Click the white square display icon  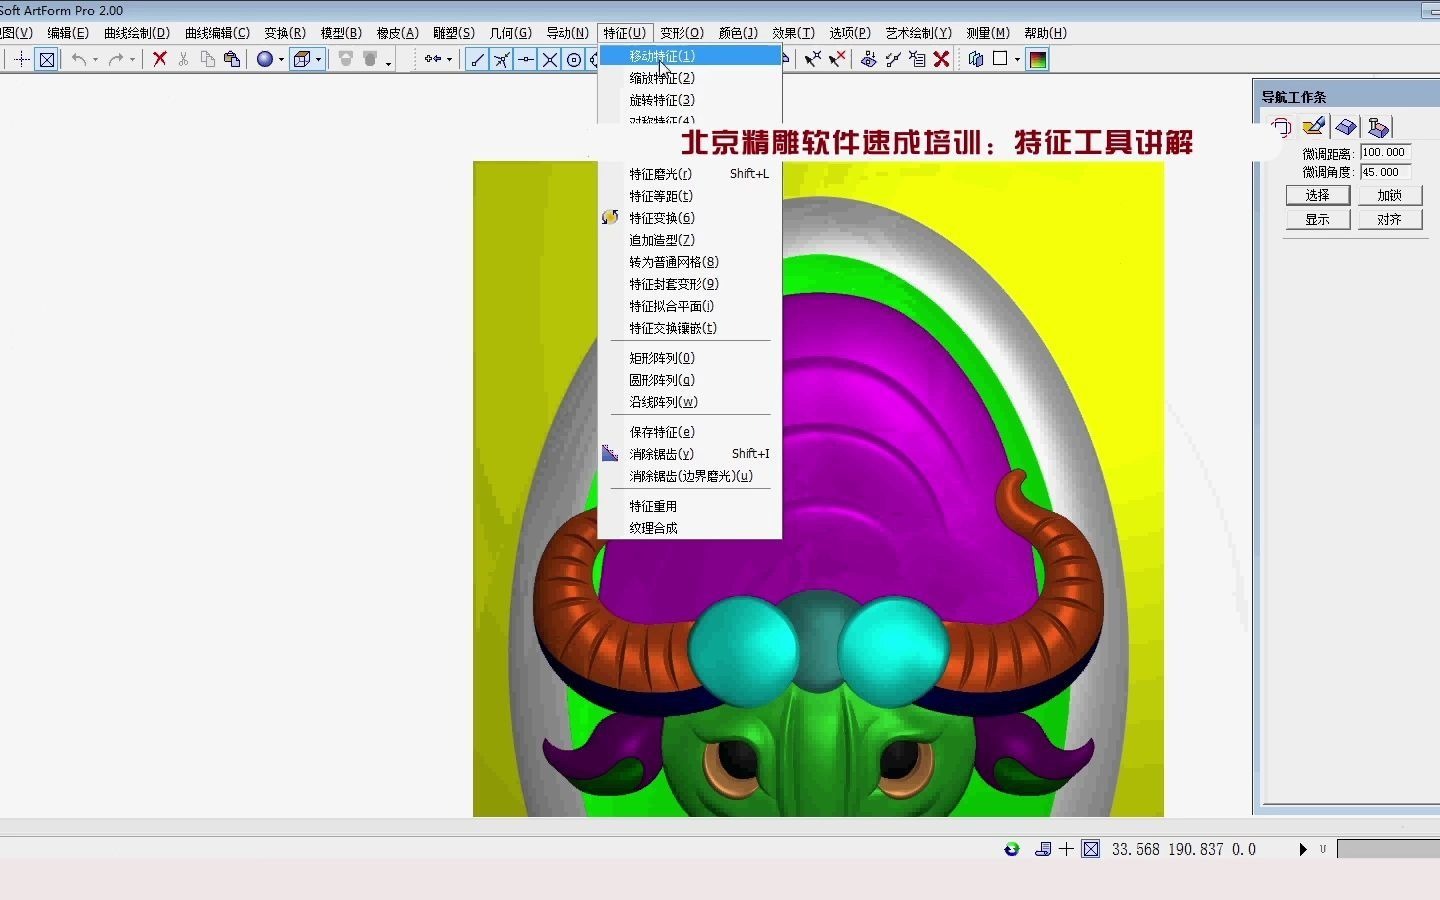click(1000, 59)
